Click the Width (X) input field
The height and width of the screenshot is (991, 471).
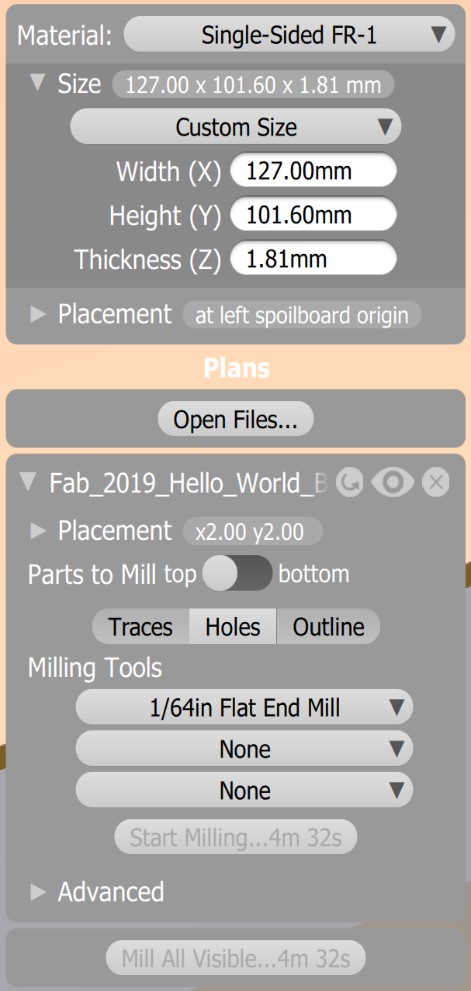[x=314, y=171]
